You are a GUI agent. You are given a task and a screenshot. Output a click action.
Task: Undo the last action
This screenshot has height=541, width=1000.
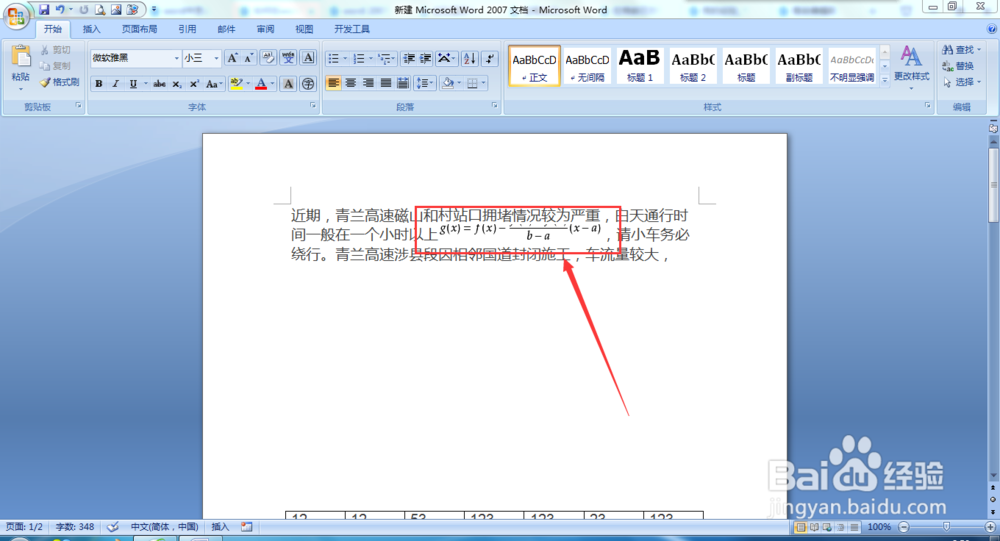(x=60, y=10)
